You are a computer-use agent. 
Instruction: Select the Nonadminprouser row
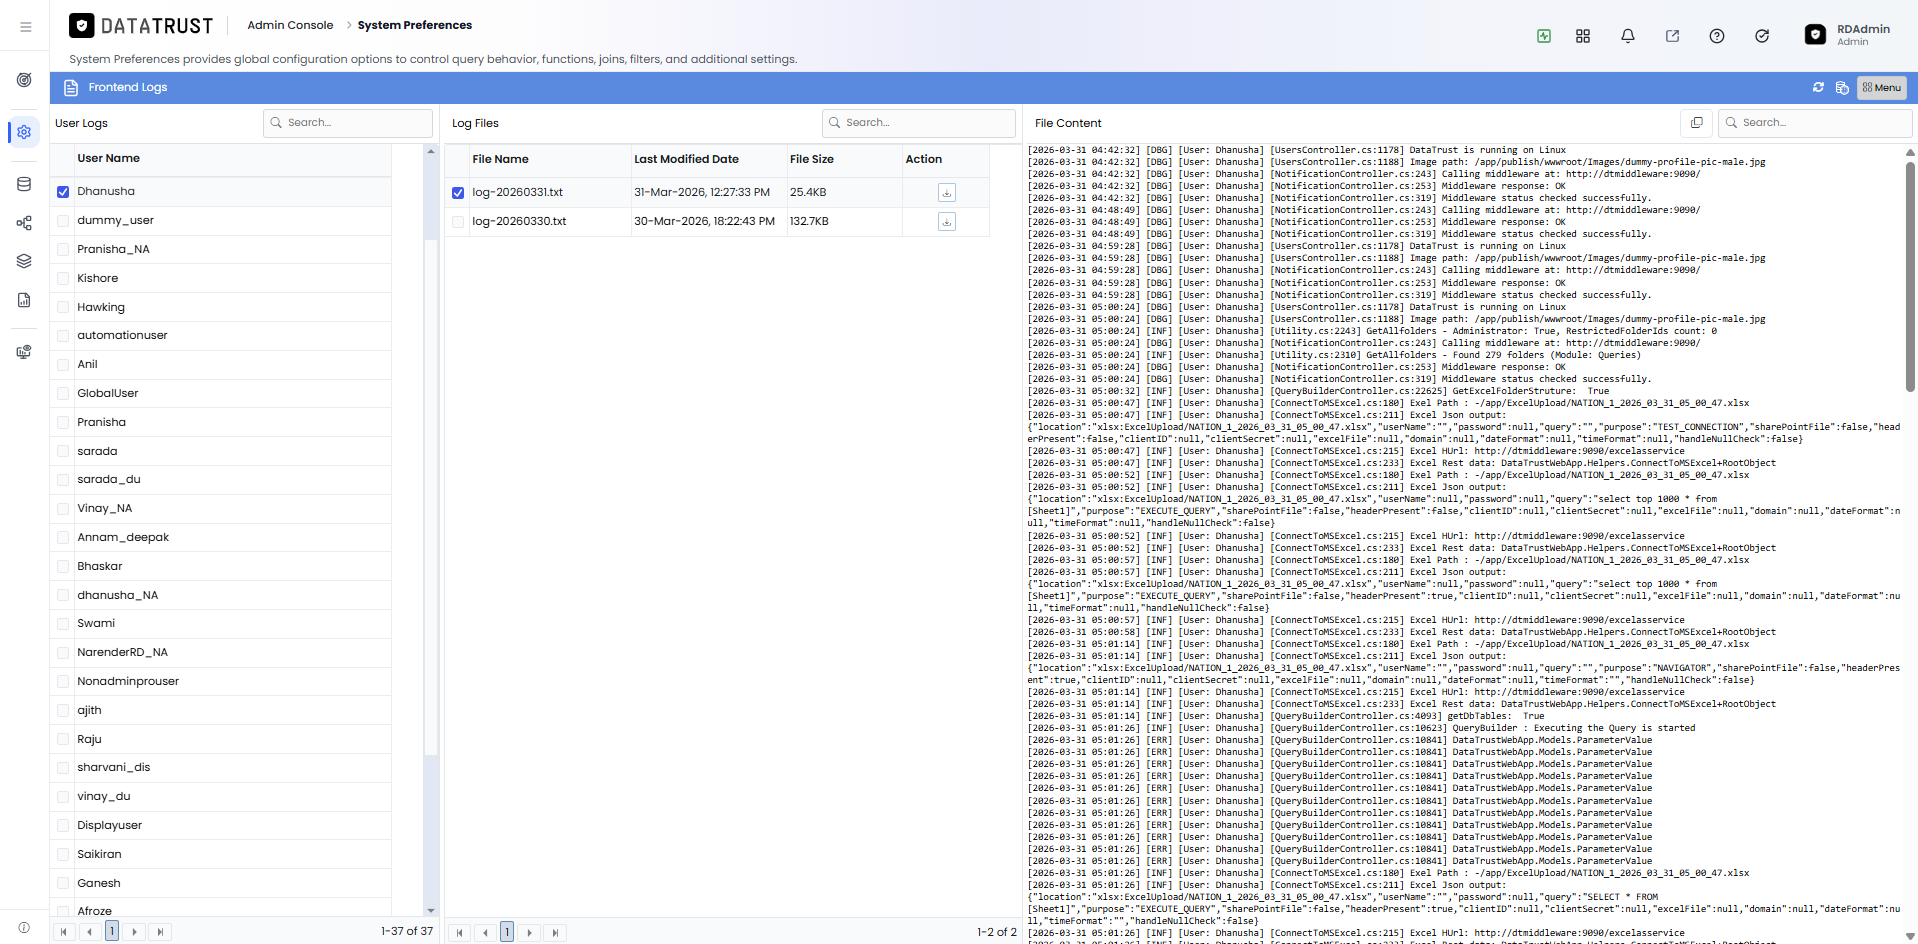[x=221, y=682]
